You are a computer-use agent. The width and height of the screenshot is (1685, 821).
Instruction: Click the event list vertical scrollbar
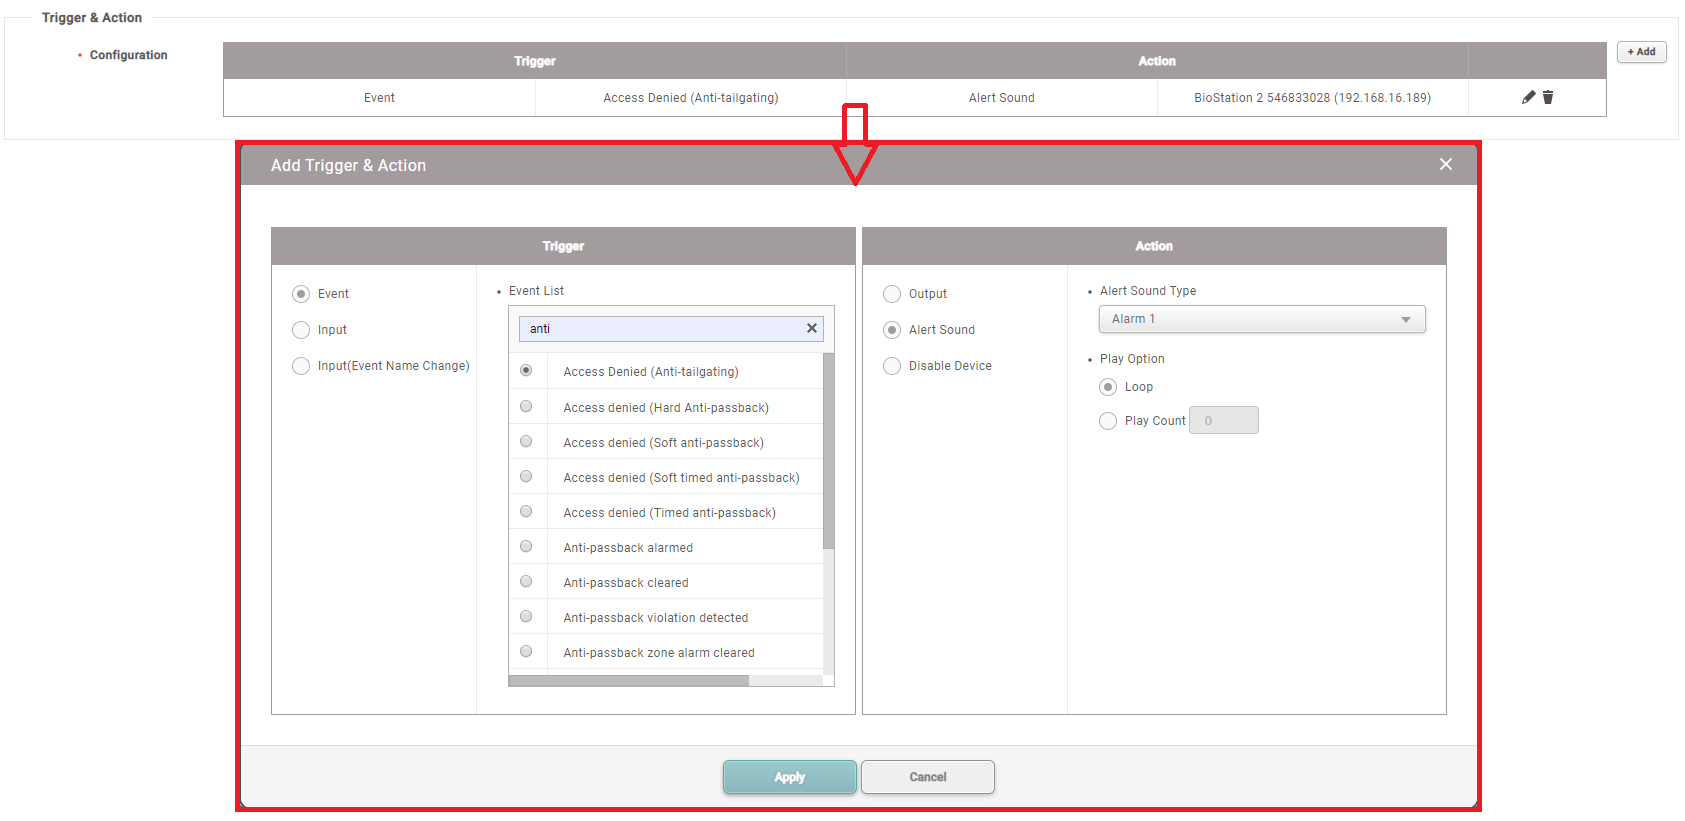tap(828, 450)
